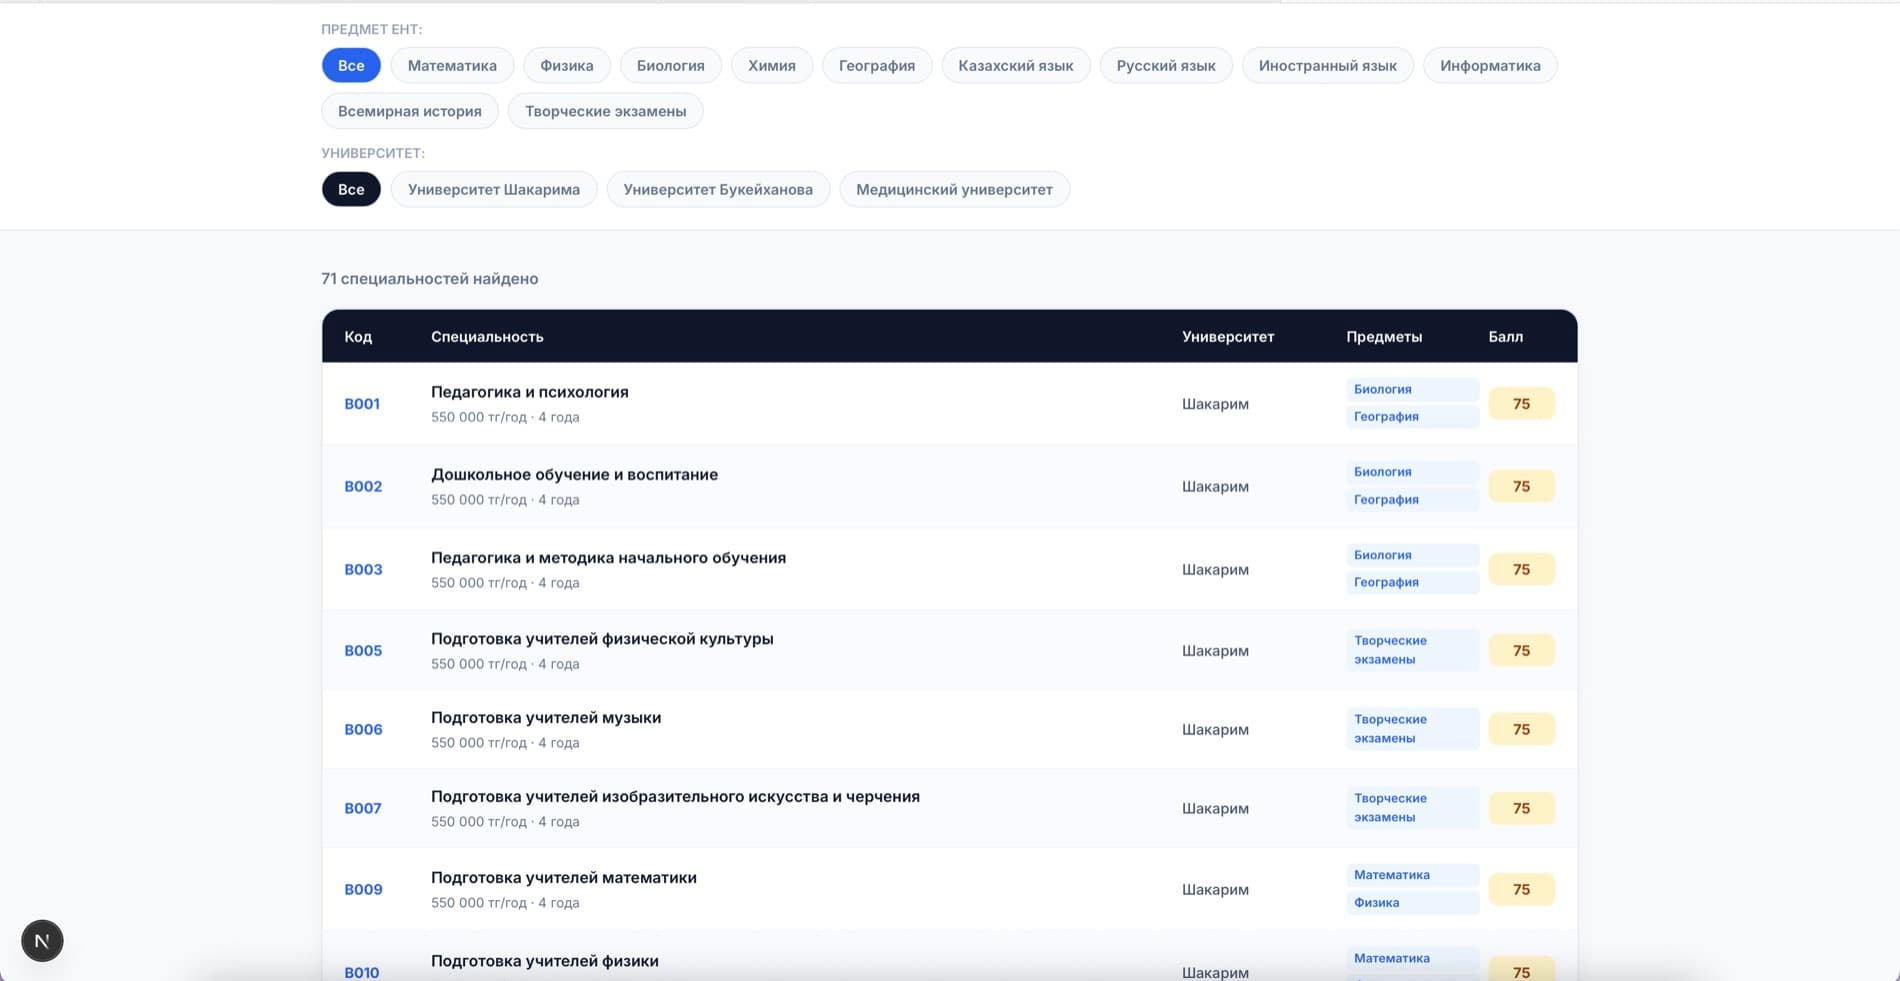
Task: Select 'Подготовка учителей математики' specialty
Action: pos(564,878)
